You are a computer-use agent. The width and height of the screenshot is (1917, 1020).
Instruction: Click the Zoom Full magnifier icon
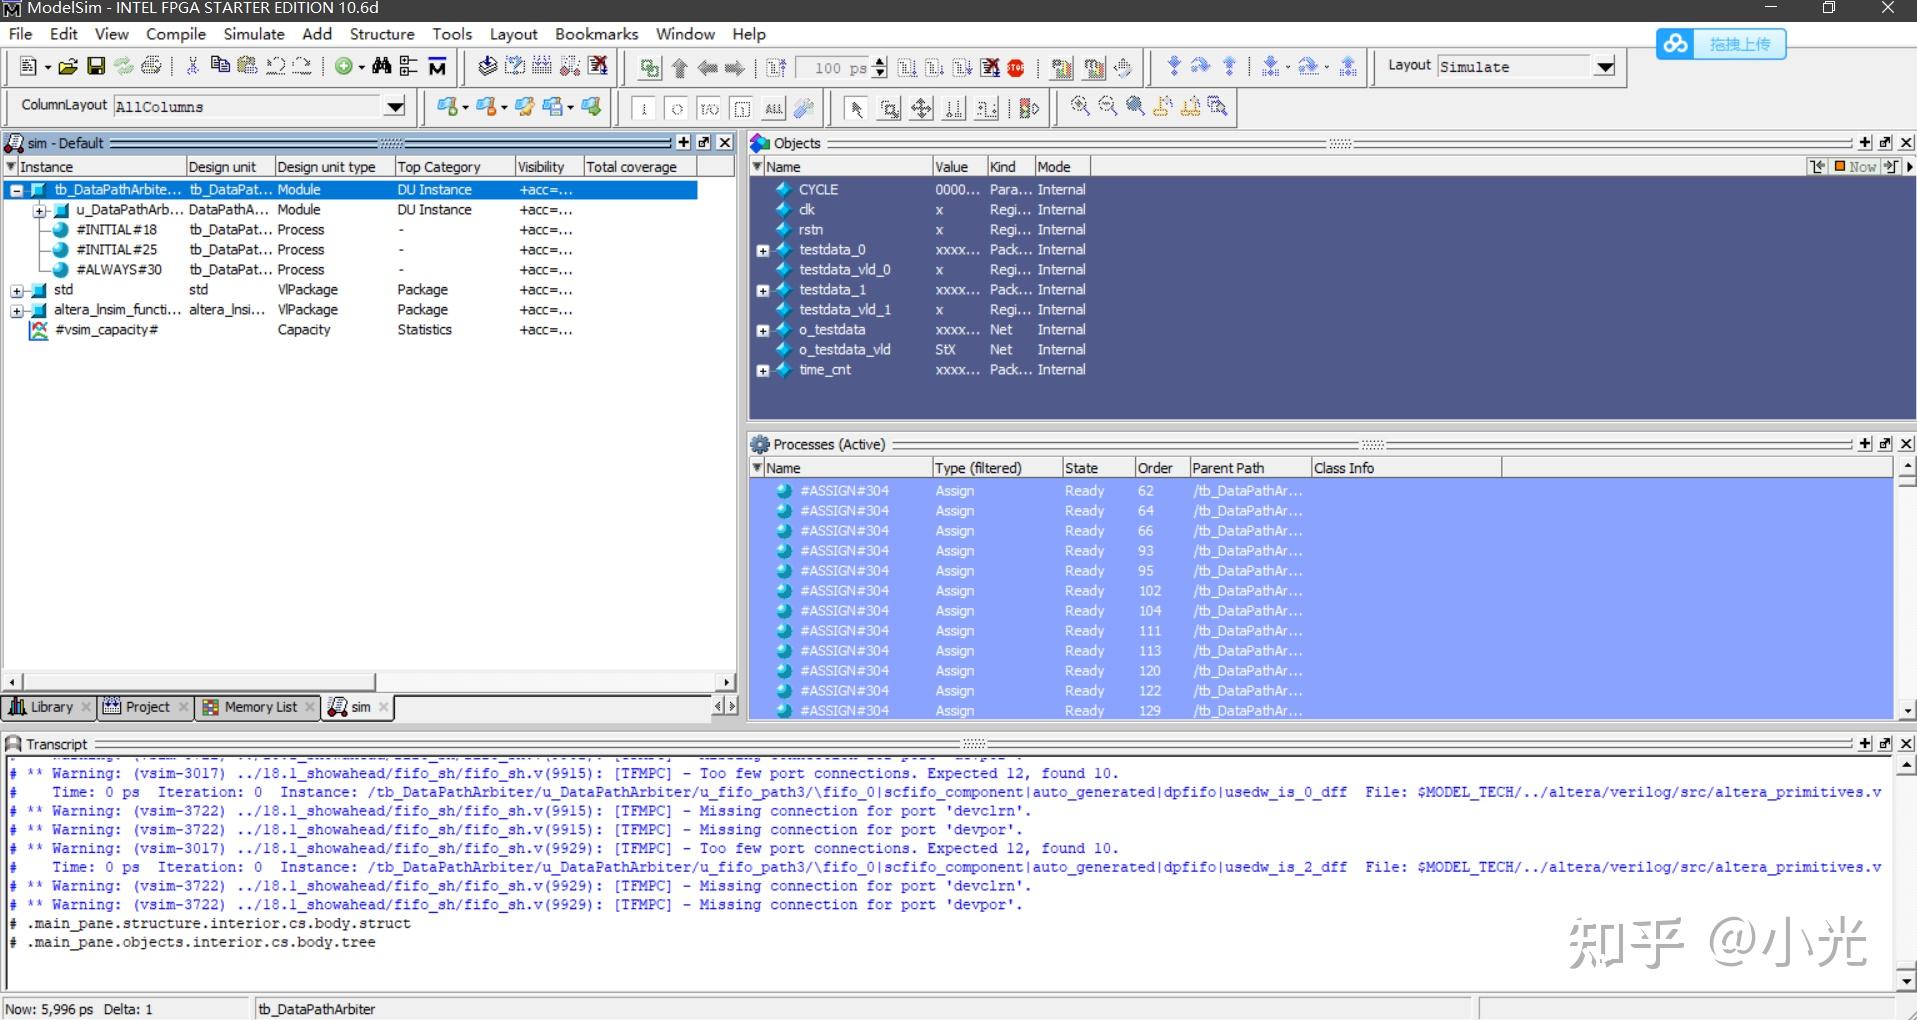[x=1135, y=106]
